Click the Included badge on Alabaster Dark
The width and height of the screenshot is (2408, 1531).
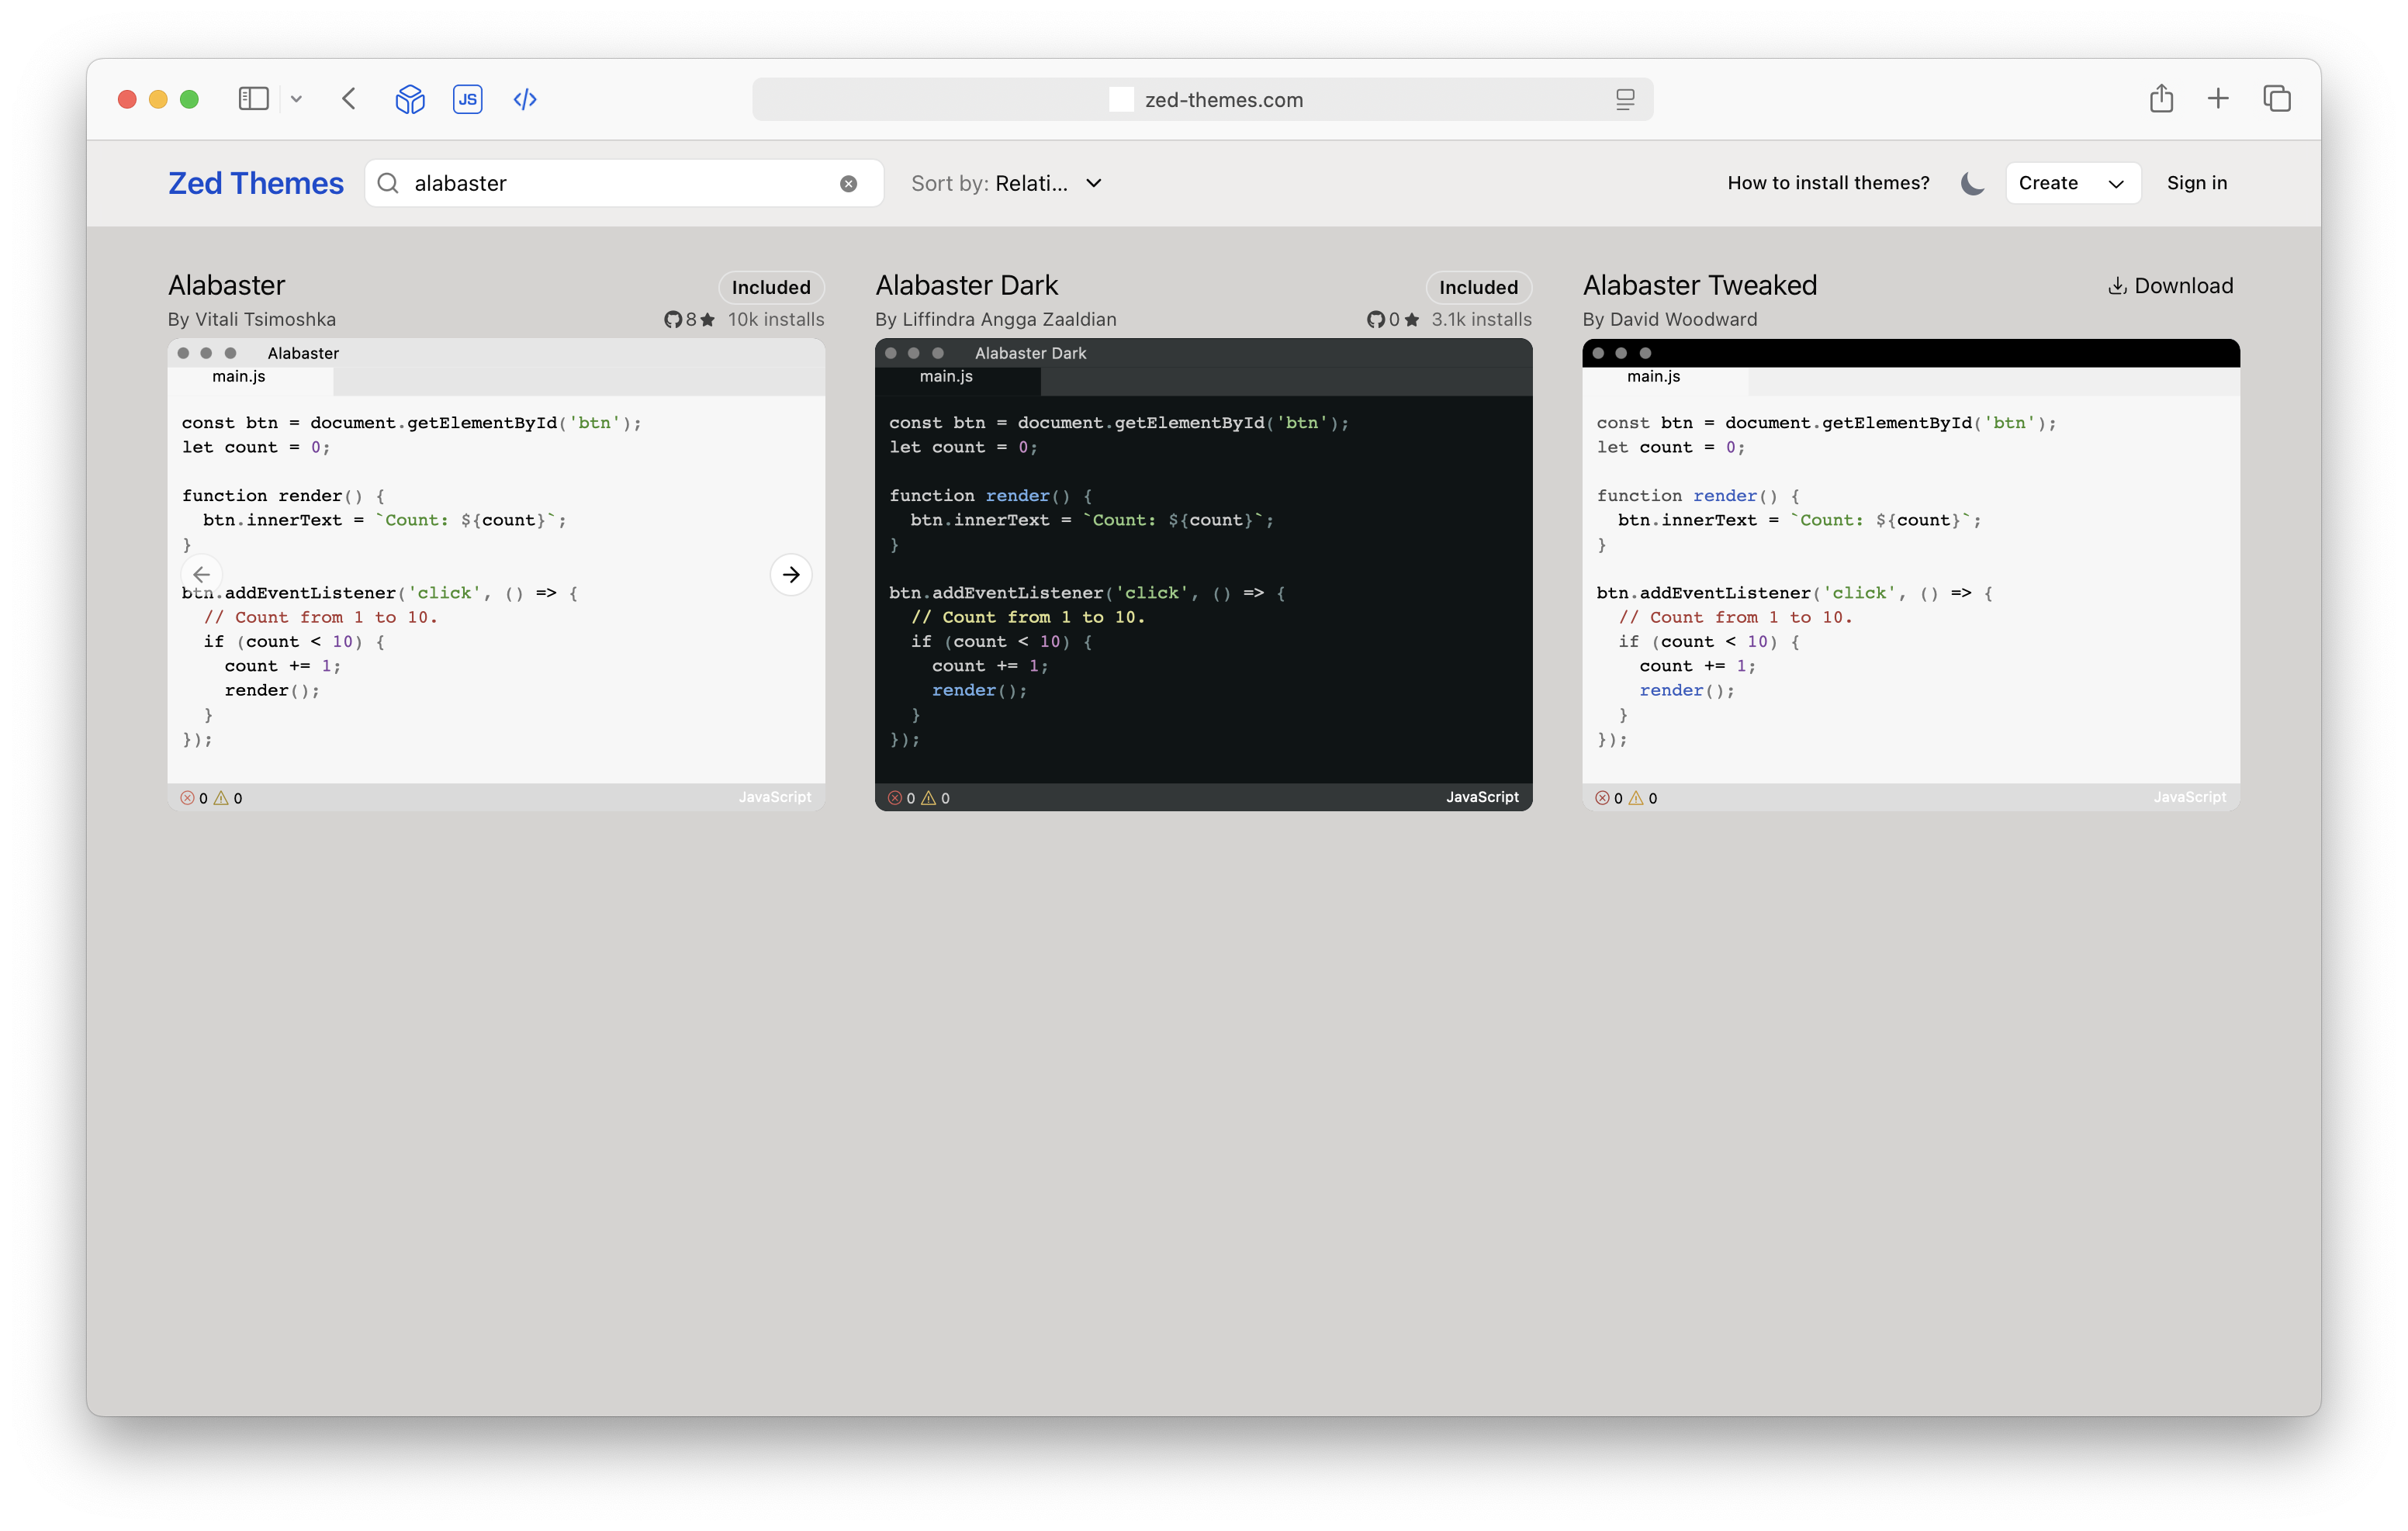coord(1478,287)
